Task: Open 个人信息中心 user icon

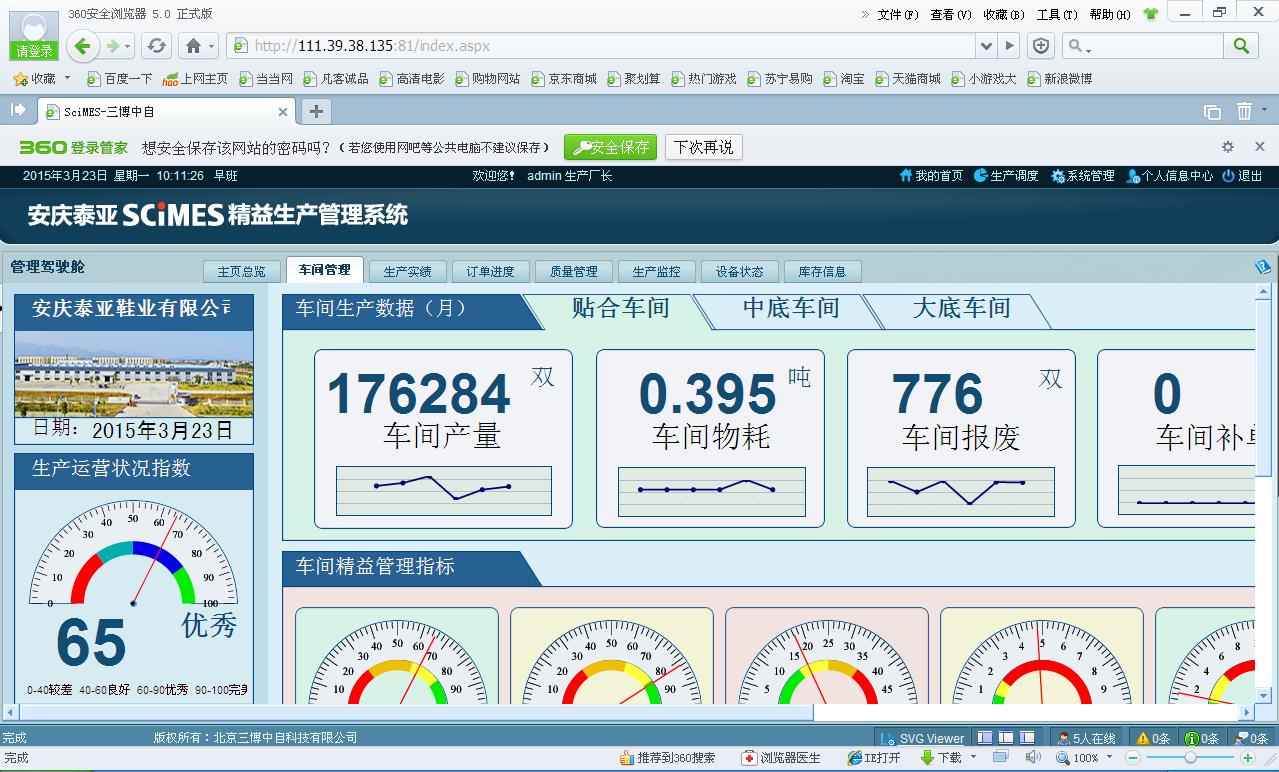Action: (x=1132, y=176)
